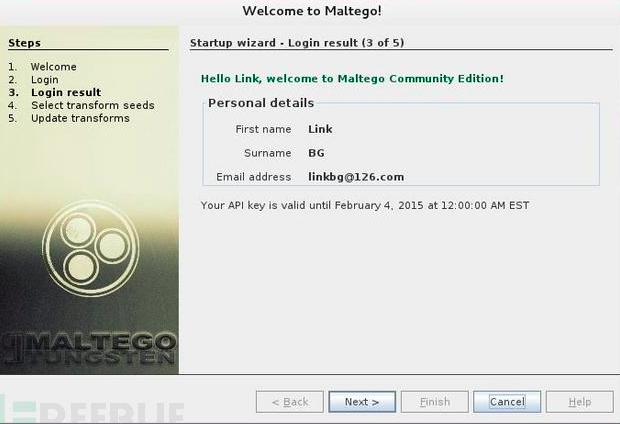Click the green Hello Link welcome heading
This screenshot has height=424, width=620.
tap(352, 79)
